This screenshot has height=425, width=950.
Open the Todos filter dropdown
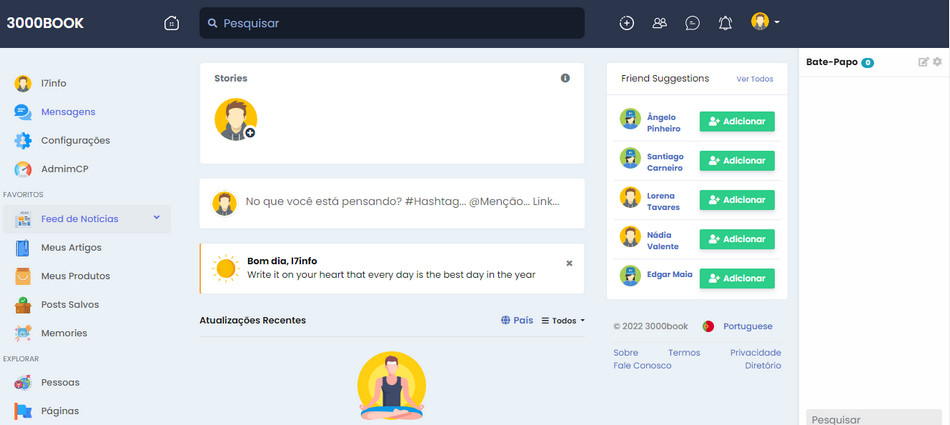(563, 321)
